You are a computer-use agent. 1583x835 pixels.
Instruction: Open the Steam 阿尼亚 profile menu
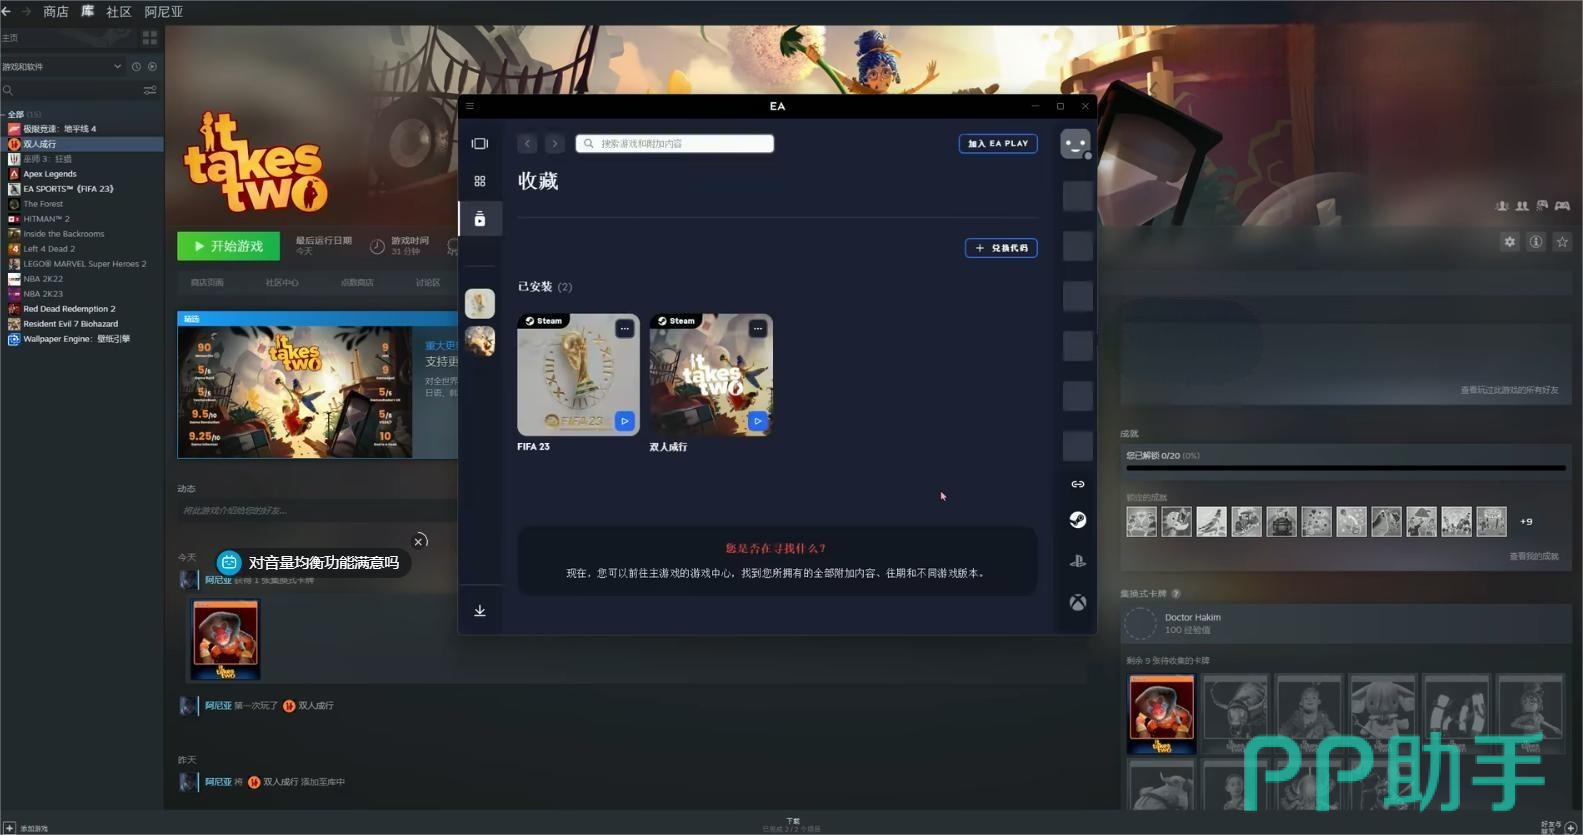[x=164, y=12]
